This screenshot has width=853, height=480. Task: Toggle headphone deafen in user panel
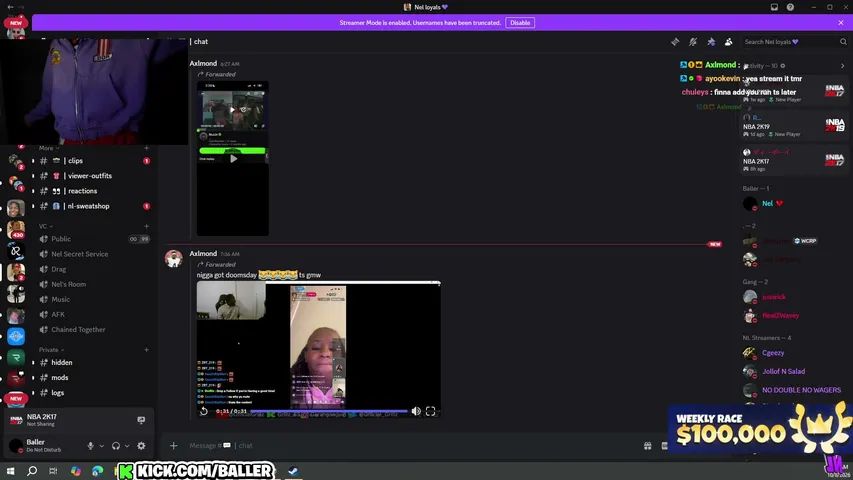pos(116,446)
